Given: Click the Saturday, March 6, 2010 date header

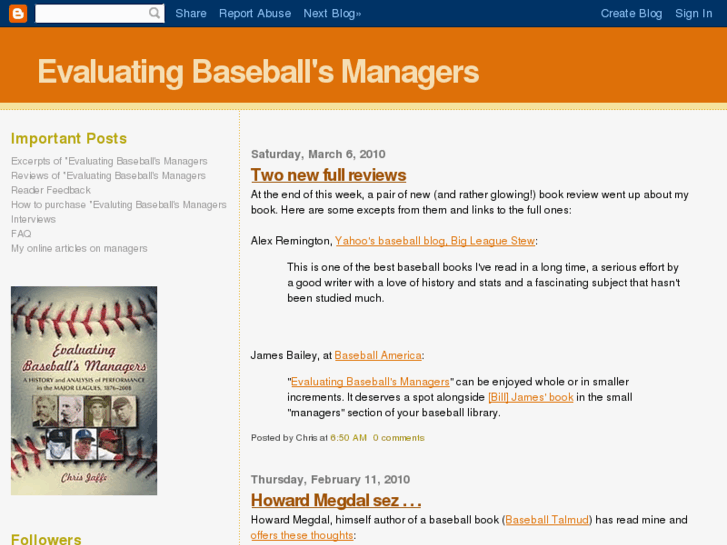Looking at the screenshot, I should coord(318,154).
